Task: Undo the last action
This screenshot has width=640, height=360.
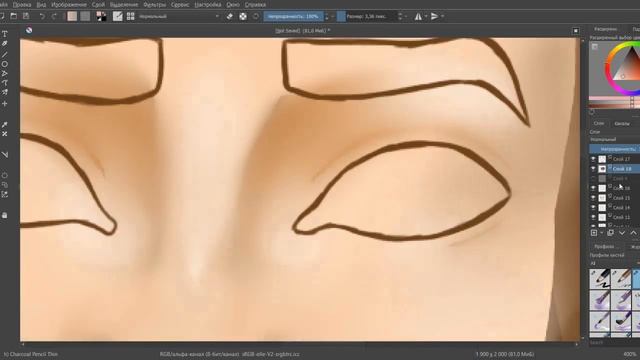Action: pyautogui.click(x=42, y=16)
